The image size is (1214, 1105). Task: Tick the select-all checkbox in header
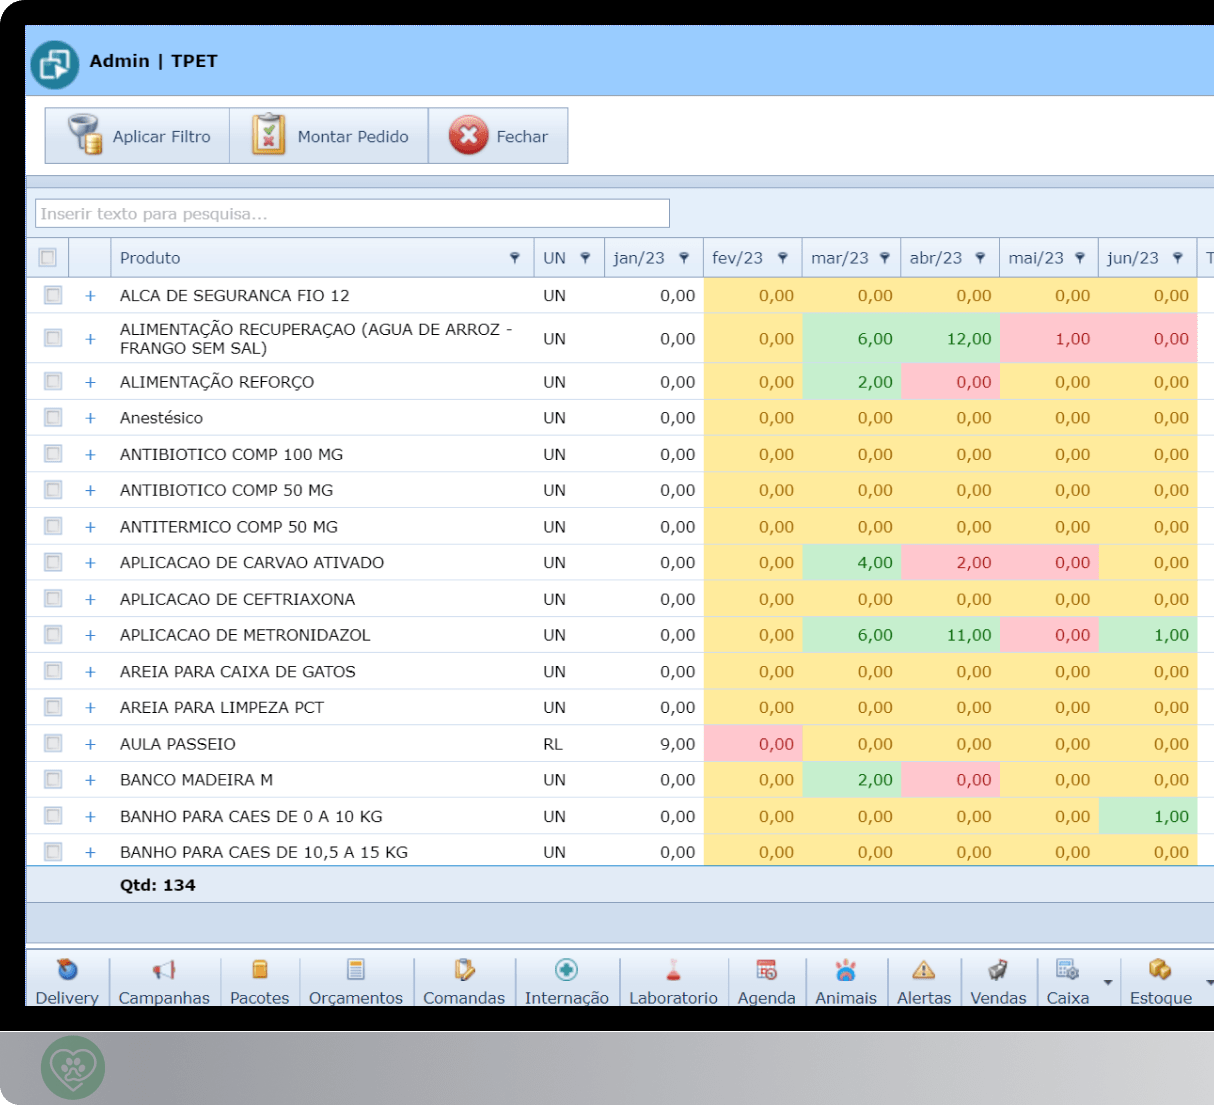[x=47, y=258]
